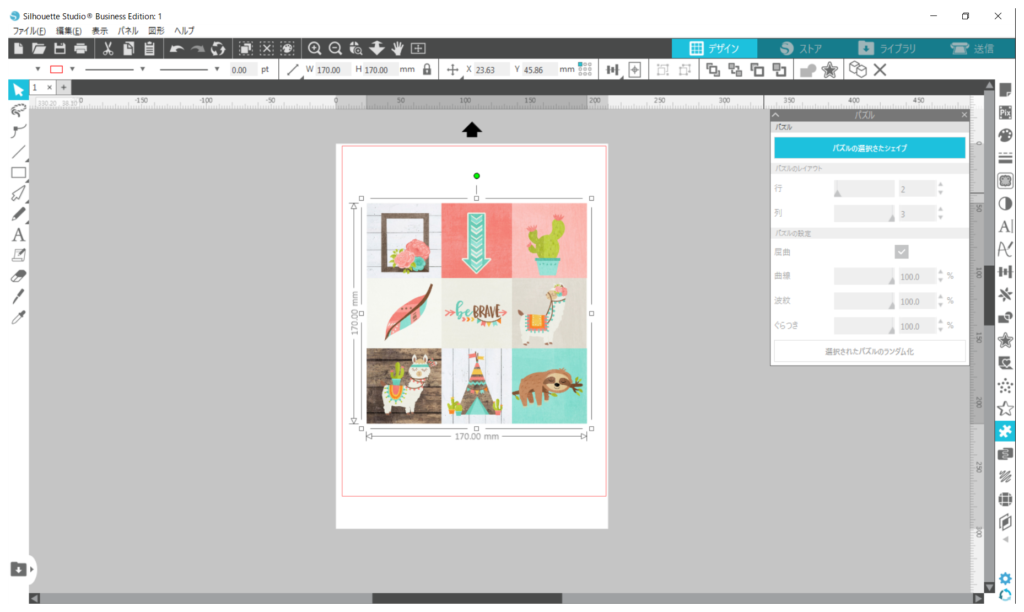Click the horizontal scrollbar thumb
This screenshot has height=612, width=1024.
click(467, 598)
